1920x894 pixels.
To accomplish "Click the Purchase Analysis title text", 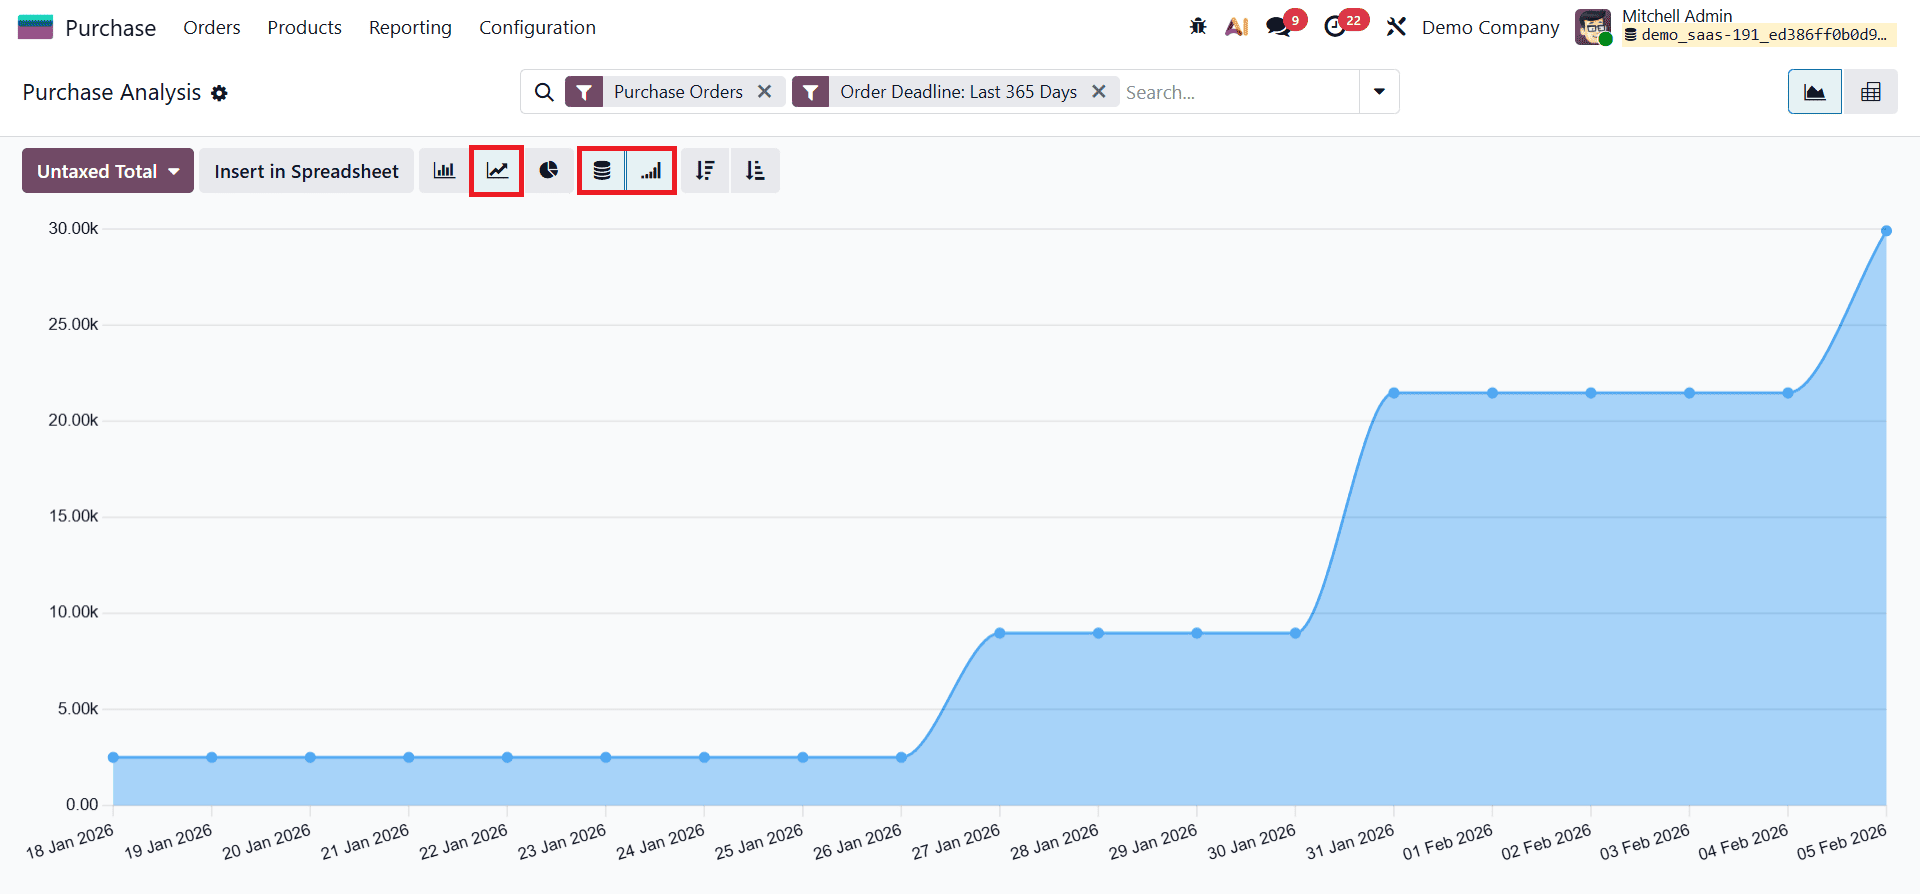I will click(112, 92).
